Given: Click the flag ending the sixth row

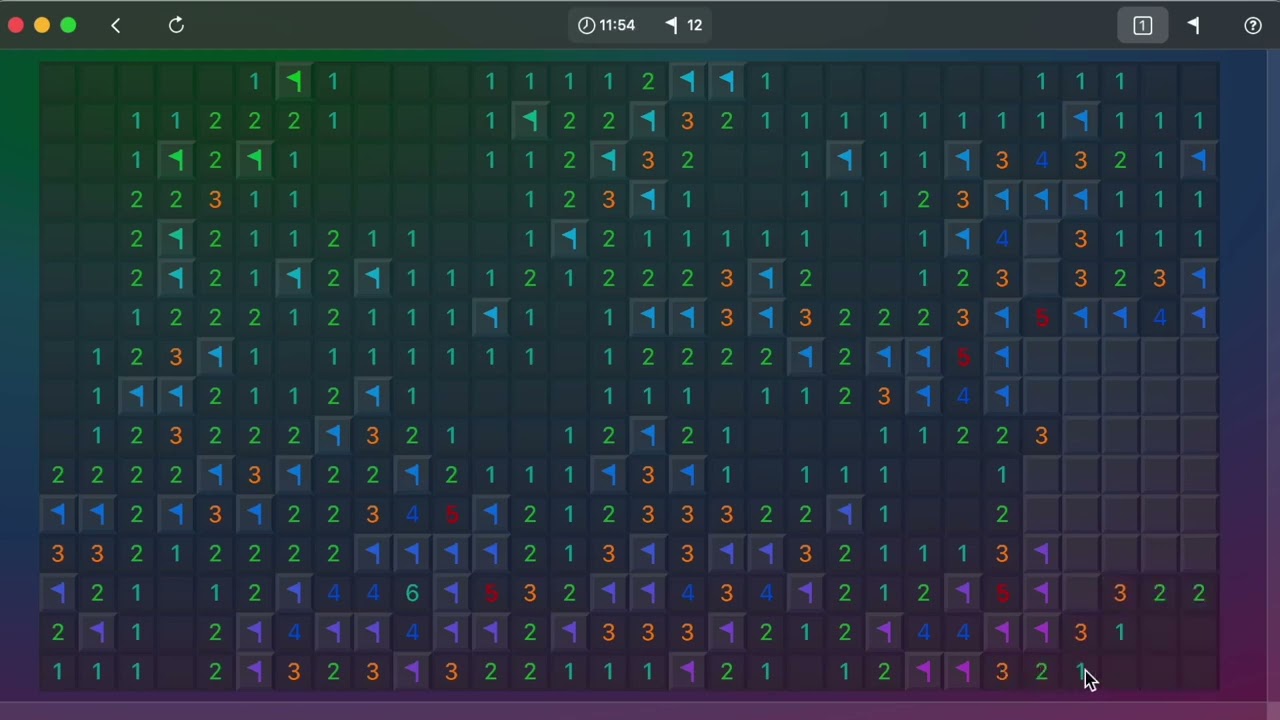Looking at the screenshot, I should coord(1199,278).
